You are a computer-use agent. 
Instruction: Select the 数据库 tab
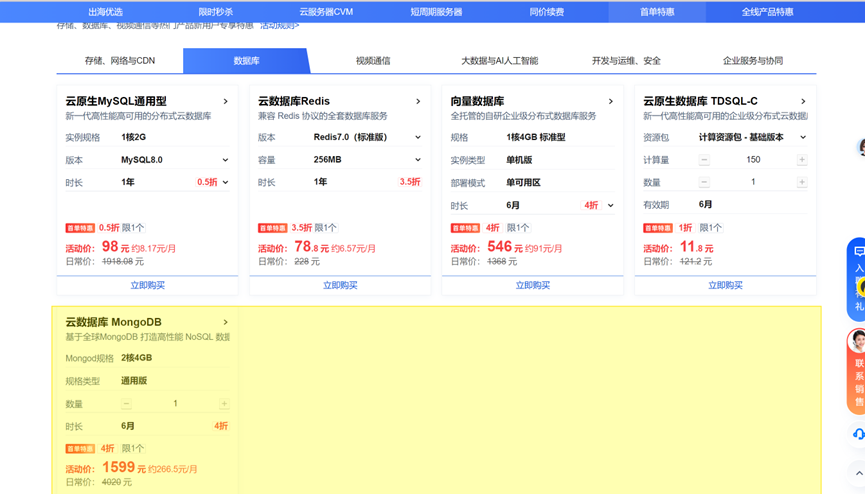pos(246,61)
